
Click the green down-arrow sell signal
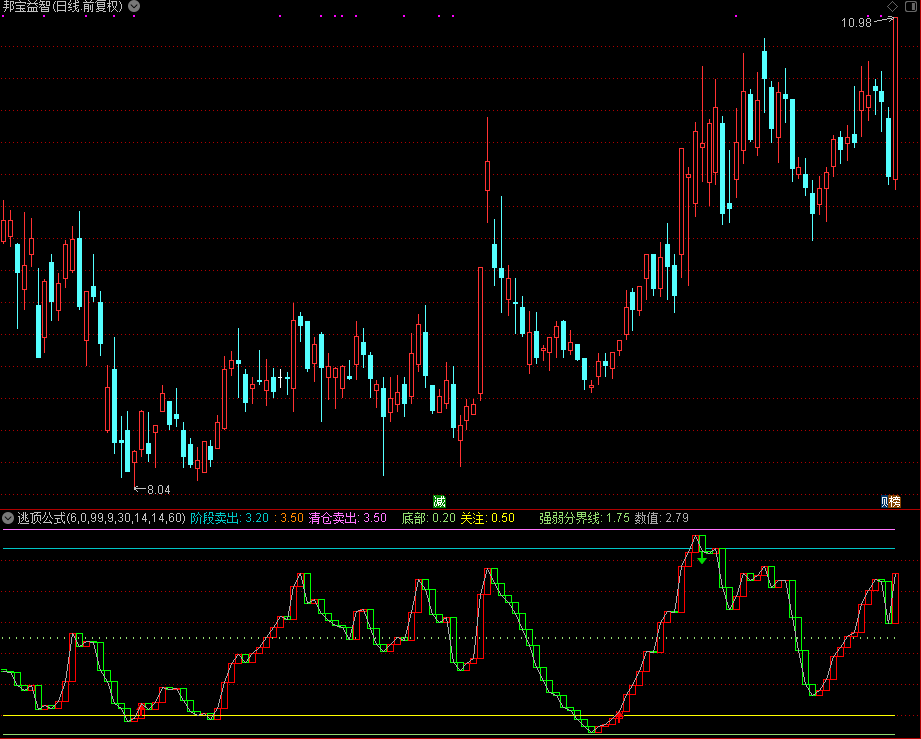pyautogui.click(x=702, y=559)
